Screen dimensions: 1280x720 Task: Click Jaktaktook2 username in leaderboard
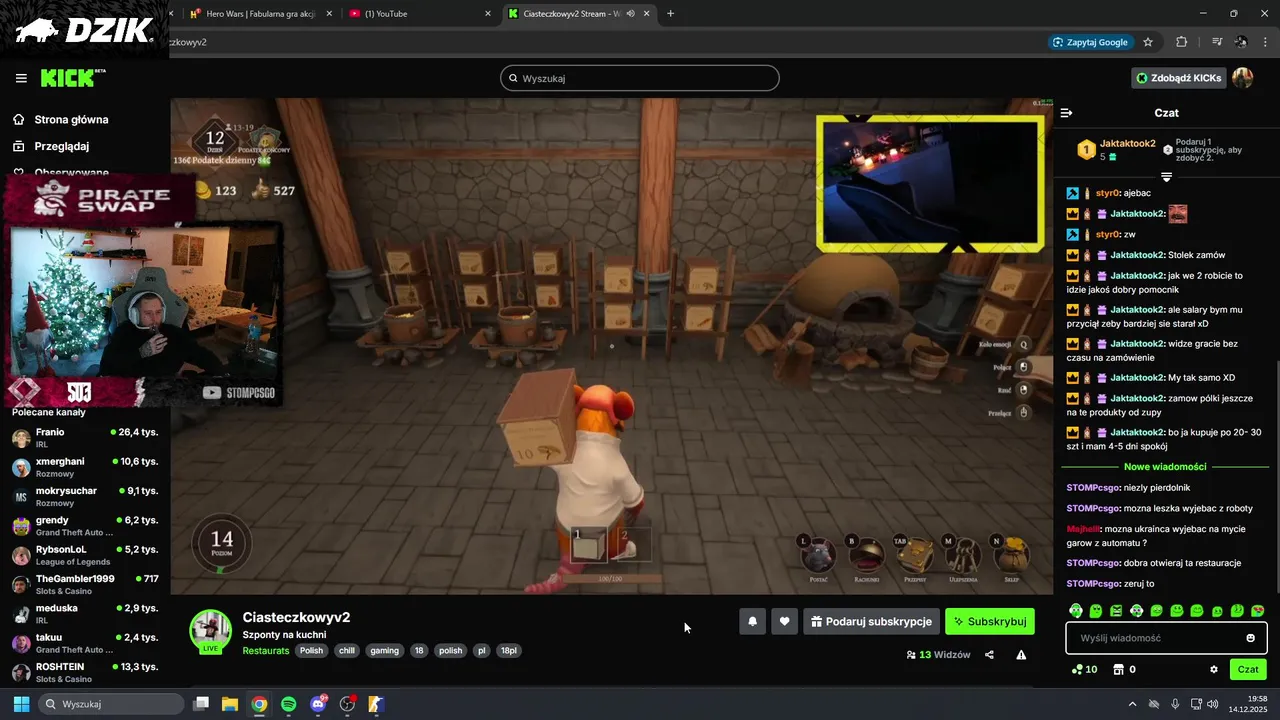point(1128,144)
